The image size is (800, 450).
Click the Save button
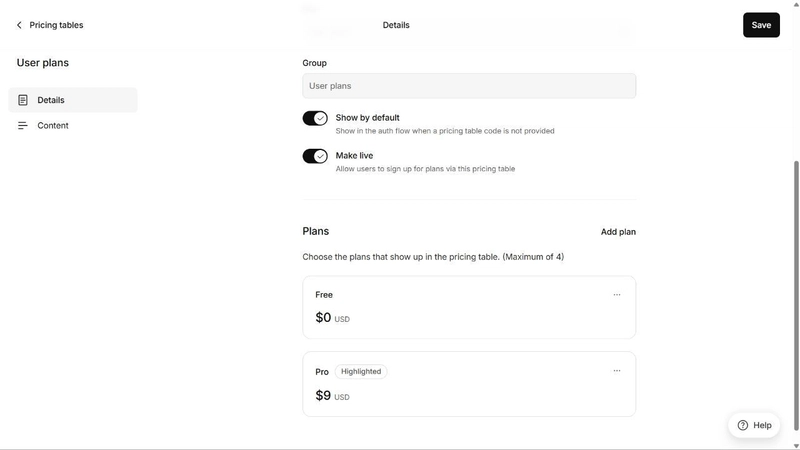point(761,25)
